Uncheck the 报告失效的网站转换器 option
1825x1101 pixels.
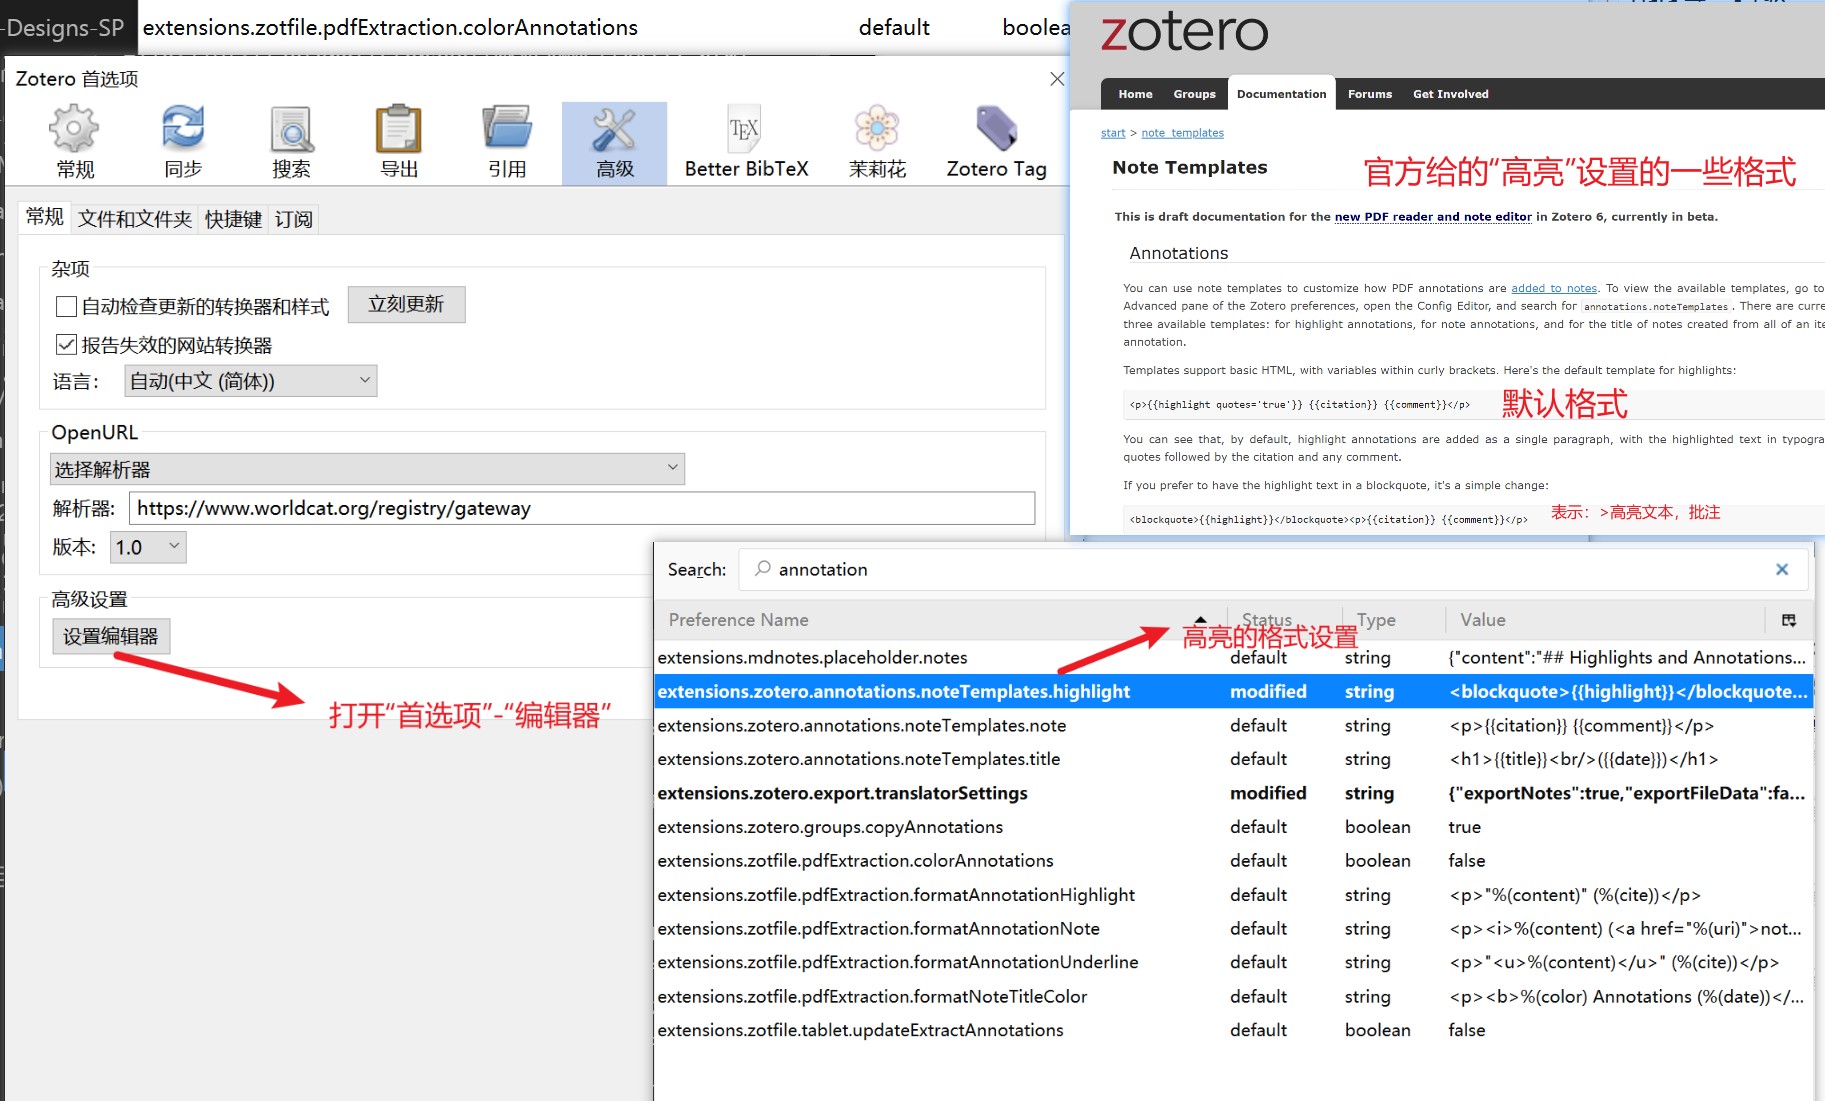coord(66,344)
